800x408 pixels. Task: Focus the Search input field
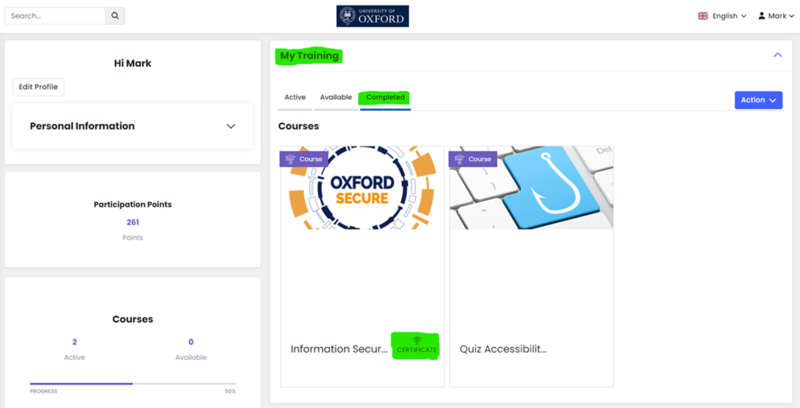pos(55,16)
